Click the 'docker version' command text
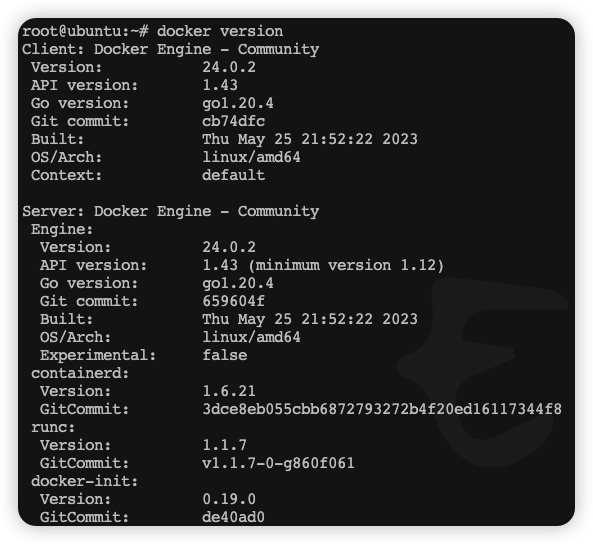This screenshot has height=544, width=593. pyautogui.click(x=220, y=31)
